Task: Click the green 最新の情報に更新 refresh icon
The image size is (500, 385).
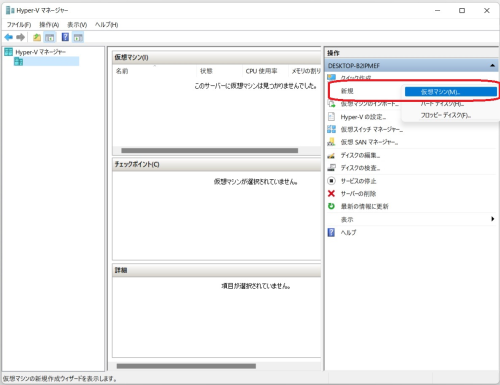Action: 331,206
